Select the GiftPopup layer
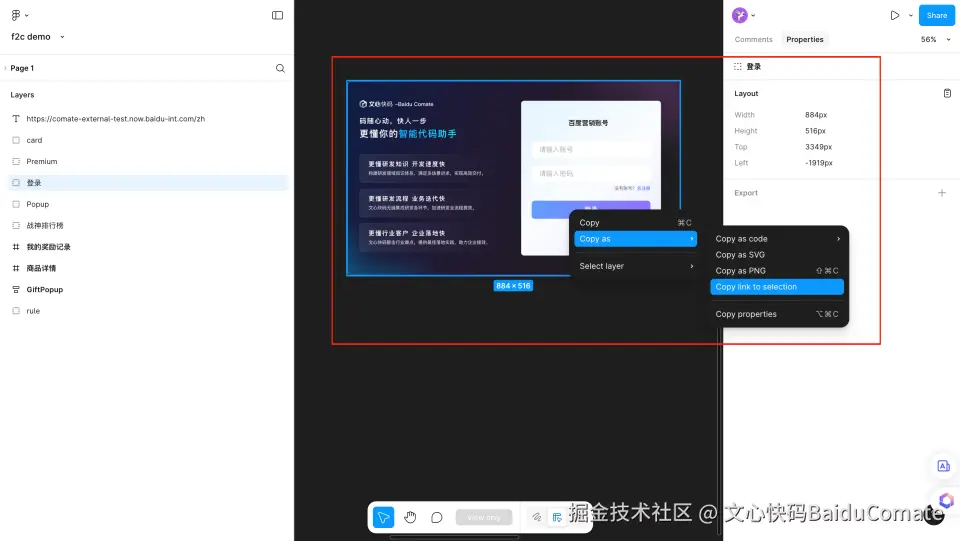The height and width of the screenshot is (541, 960). tap(45, 289)
